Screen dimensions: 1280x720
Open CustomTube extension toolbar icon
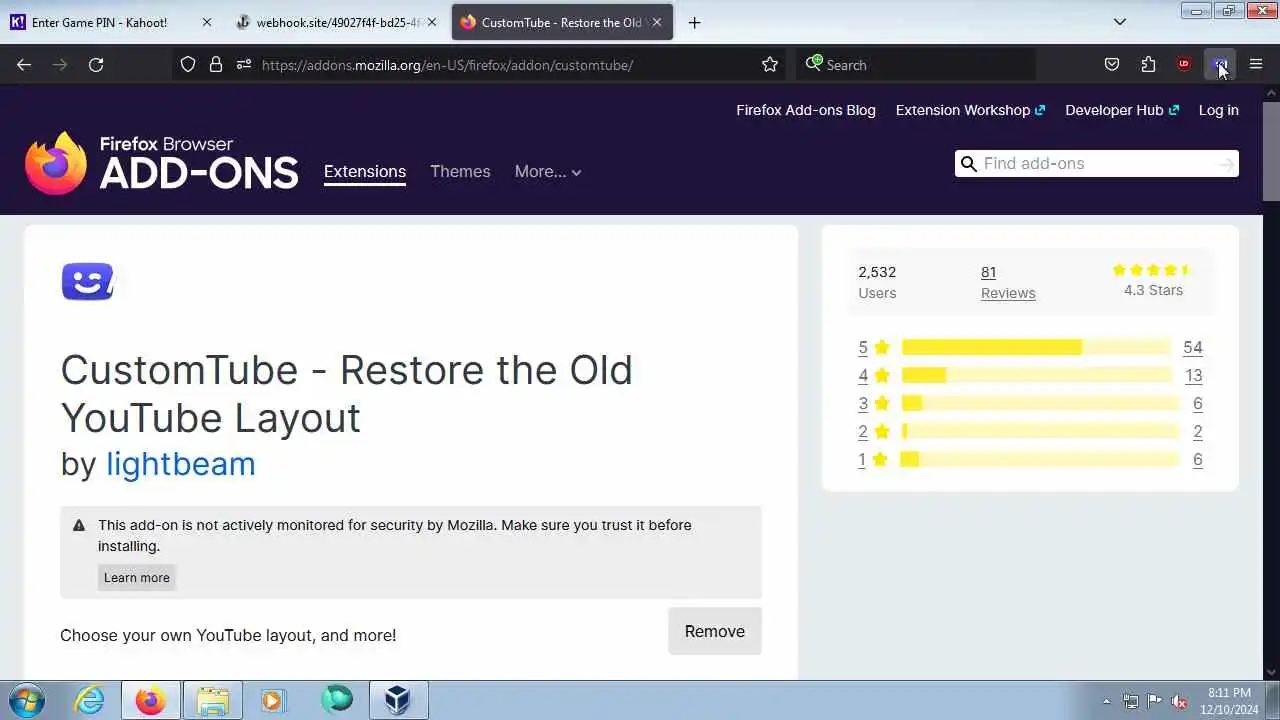click(1220, 65)
